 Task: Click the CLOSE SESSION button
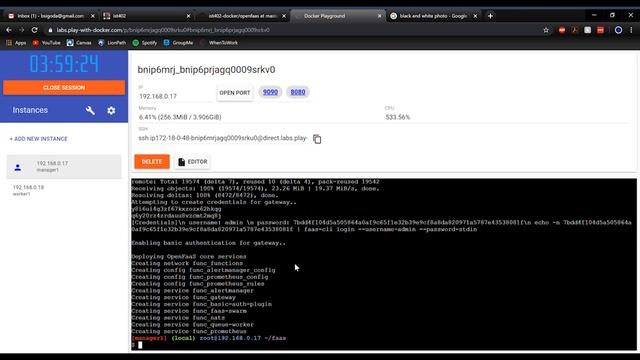(64, 88)
